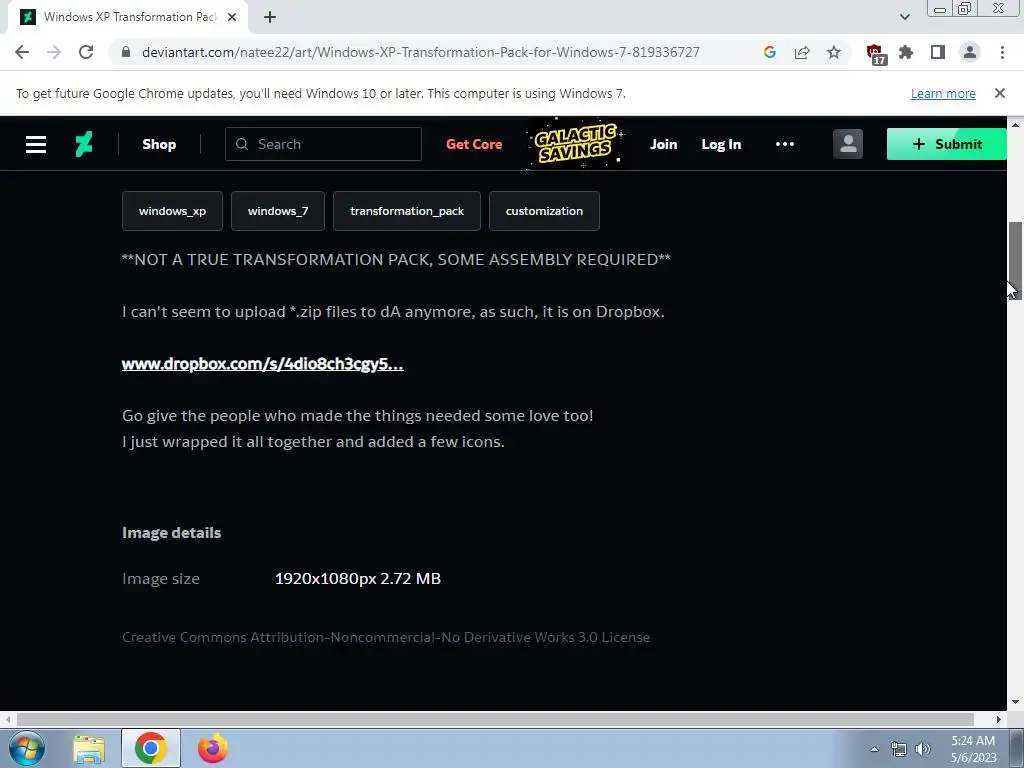Click the Chrome taskbar icon
This screenshot has width=1024, height=768.
151,748
